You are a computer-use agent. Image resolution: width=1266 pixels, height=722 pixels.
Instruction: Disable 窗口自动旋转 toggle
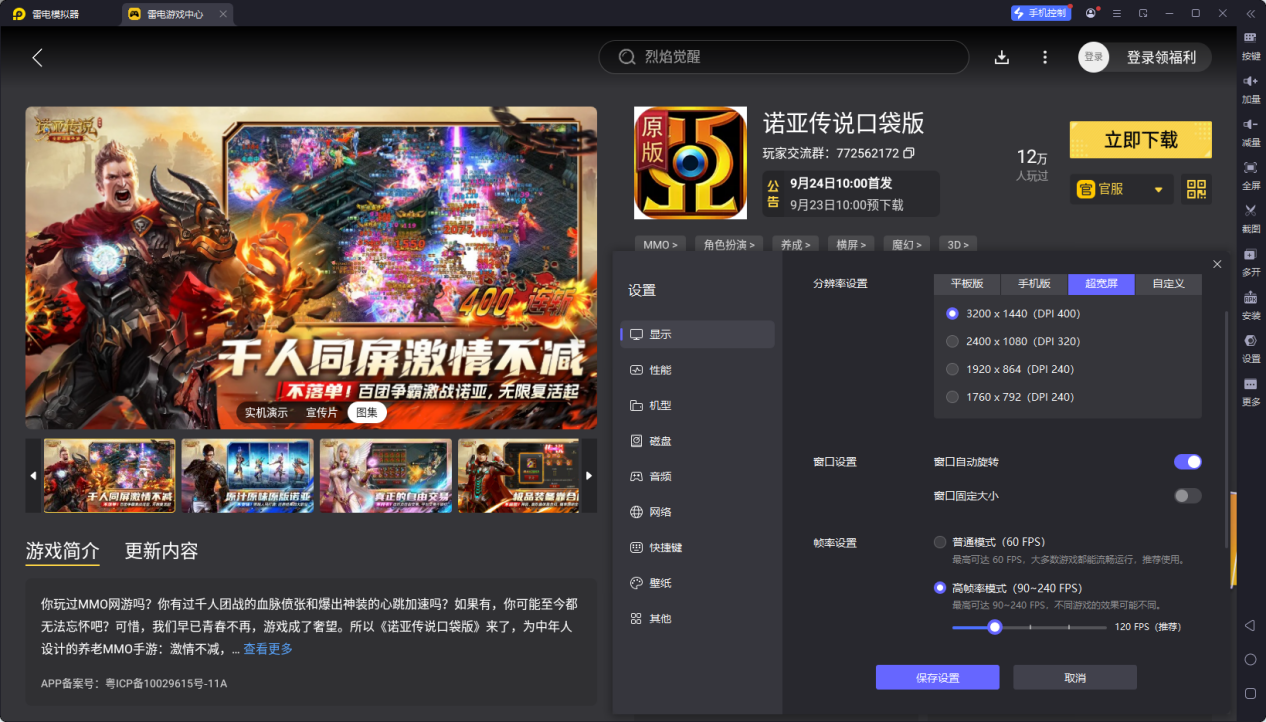point(1187,461)
